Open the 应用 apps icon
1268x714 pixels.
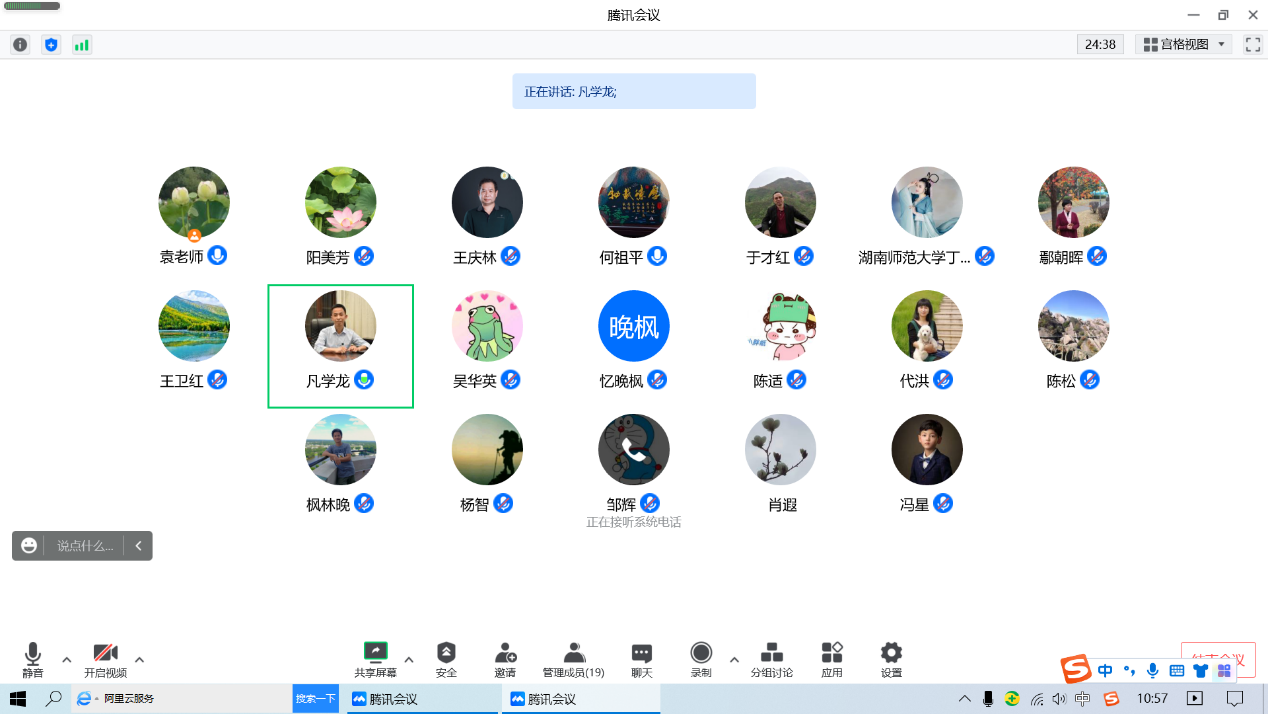[x=832, y=659]
